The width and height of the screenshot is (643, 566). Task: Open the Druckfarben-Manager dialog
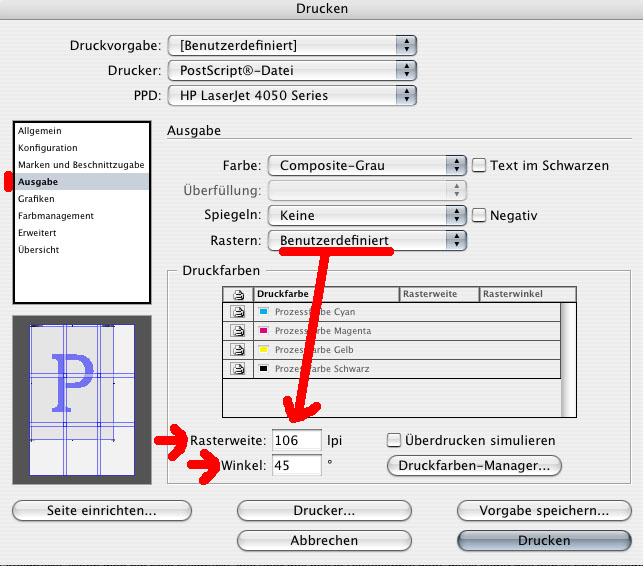point(474,465)
